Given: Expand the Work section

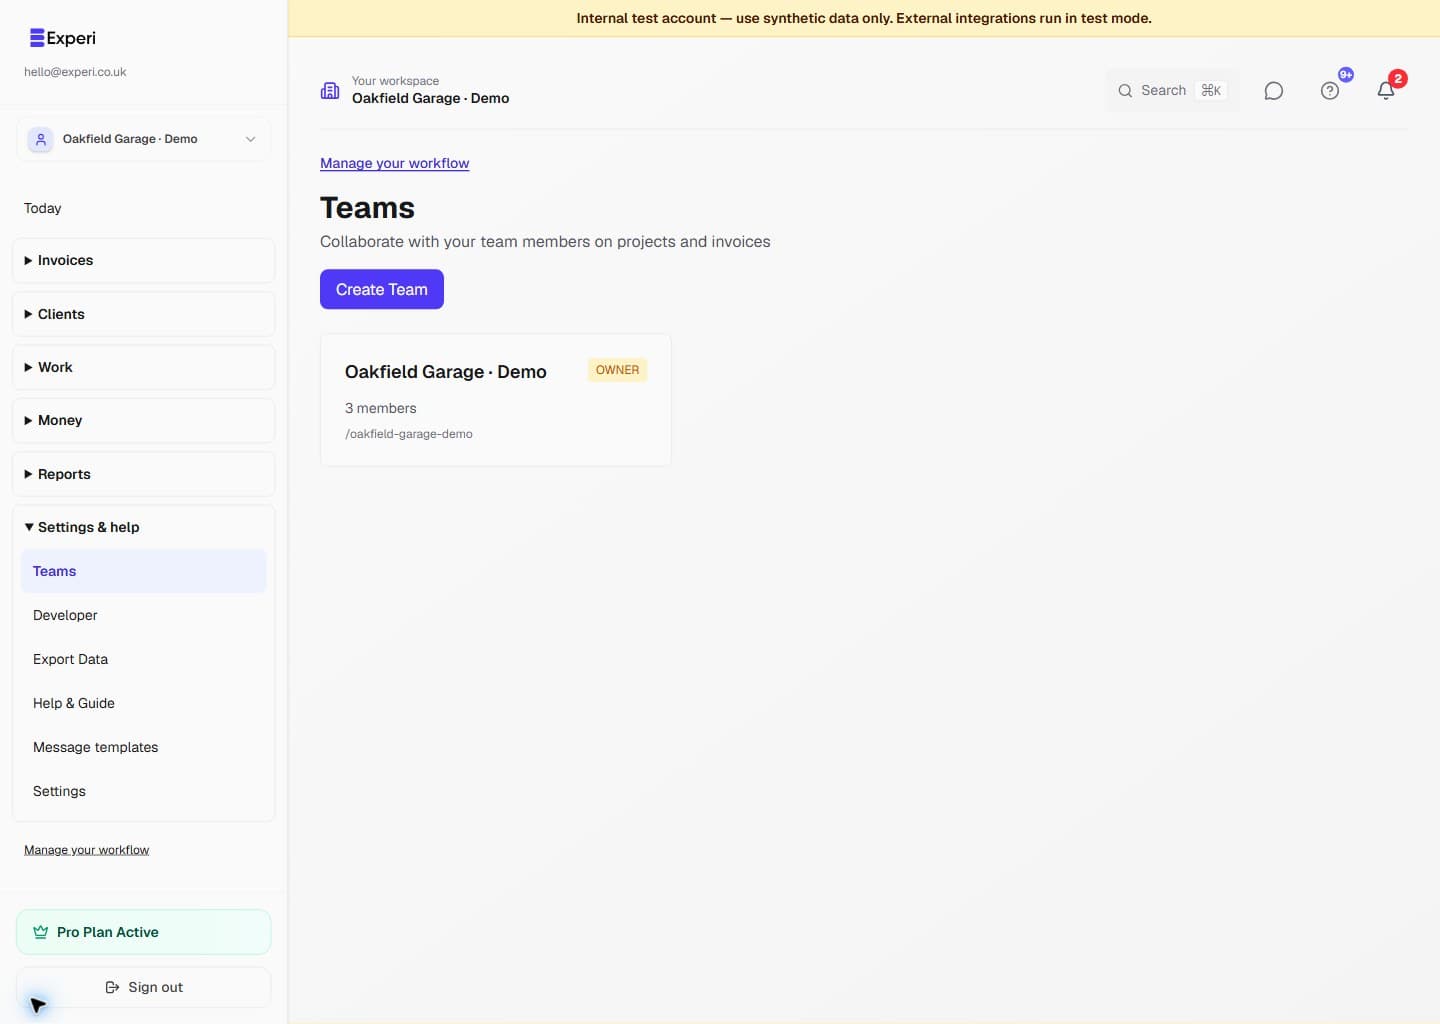Looking at the screenshot, I should [143, 367].
